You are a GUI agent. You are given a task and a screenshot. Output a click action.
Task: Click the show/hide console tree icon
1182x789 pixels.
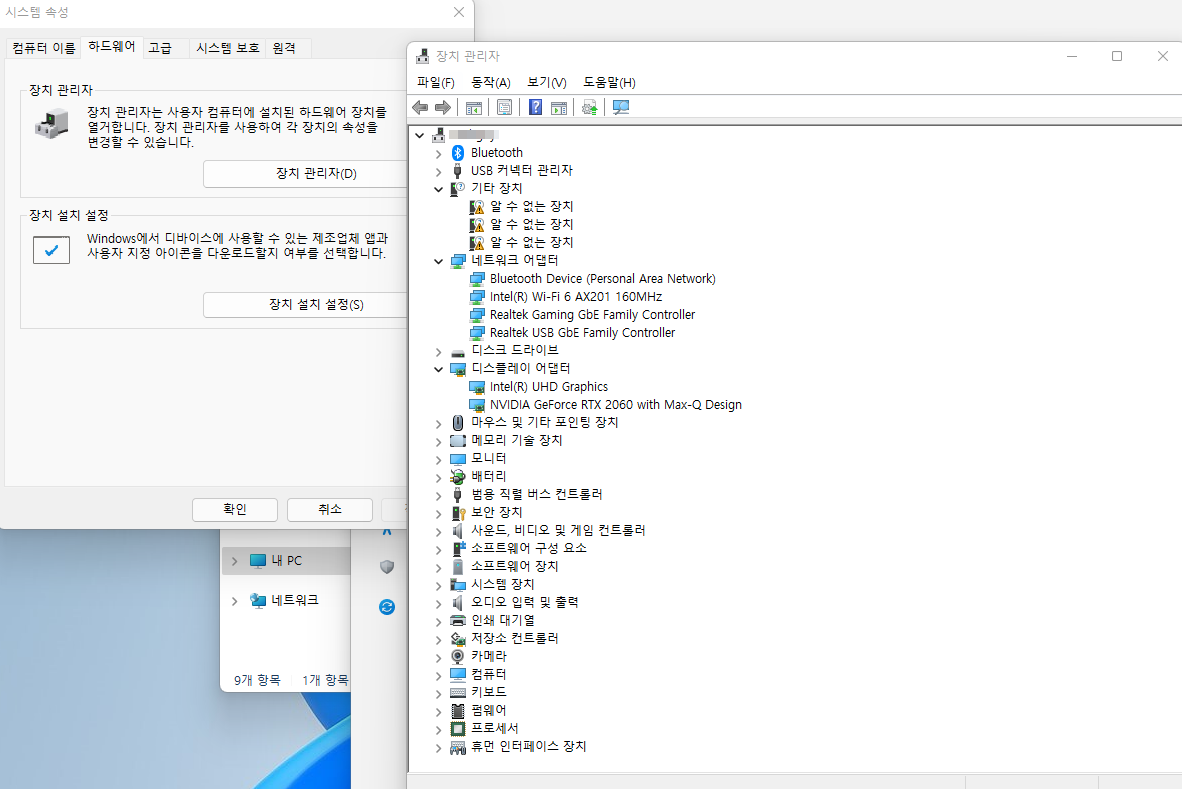point(473,108)
